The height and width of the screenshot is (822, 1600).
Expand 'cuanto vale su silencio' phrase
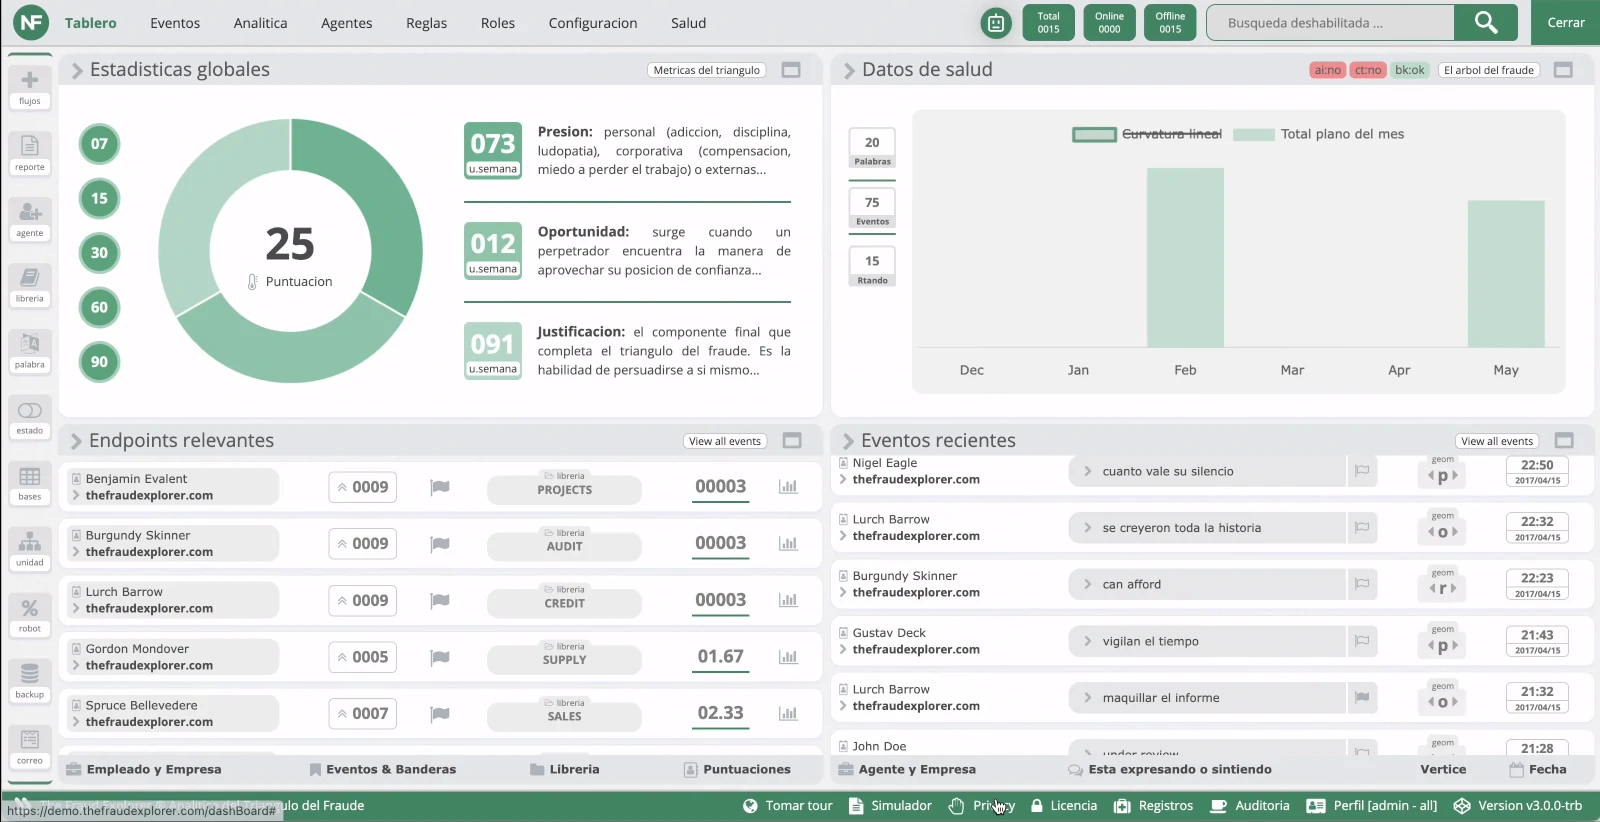[1088, 471]
